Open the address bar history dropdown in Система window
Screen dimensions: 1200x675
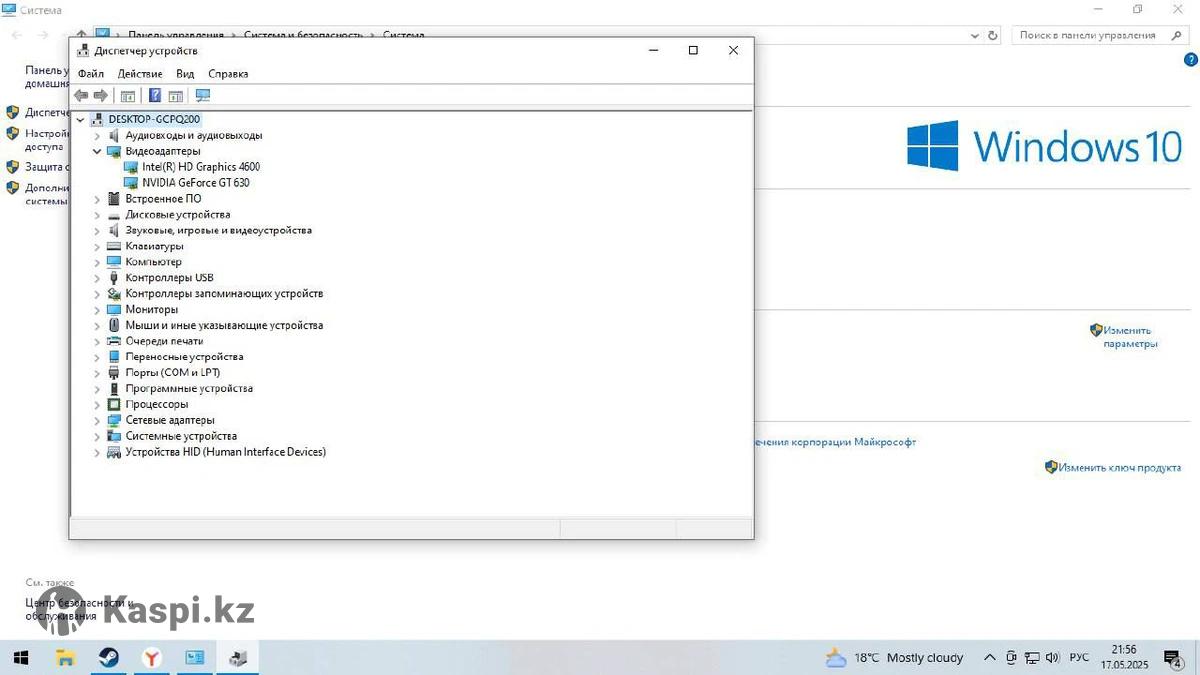tap(976, 35)
